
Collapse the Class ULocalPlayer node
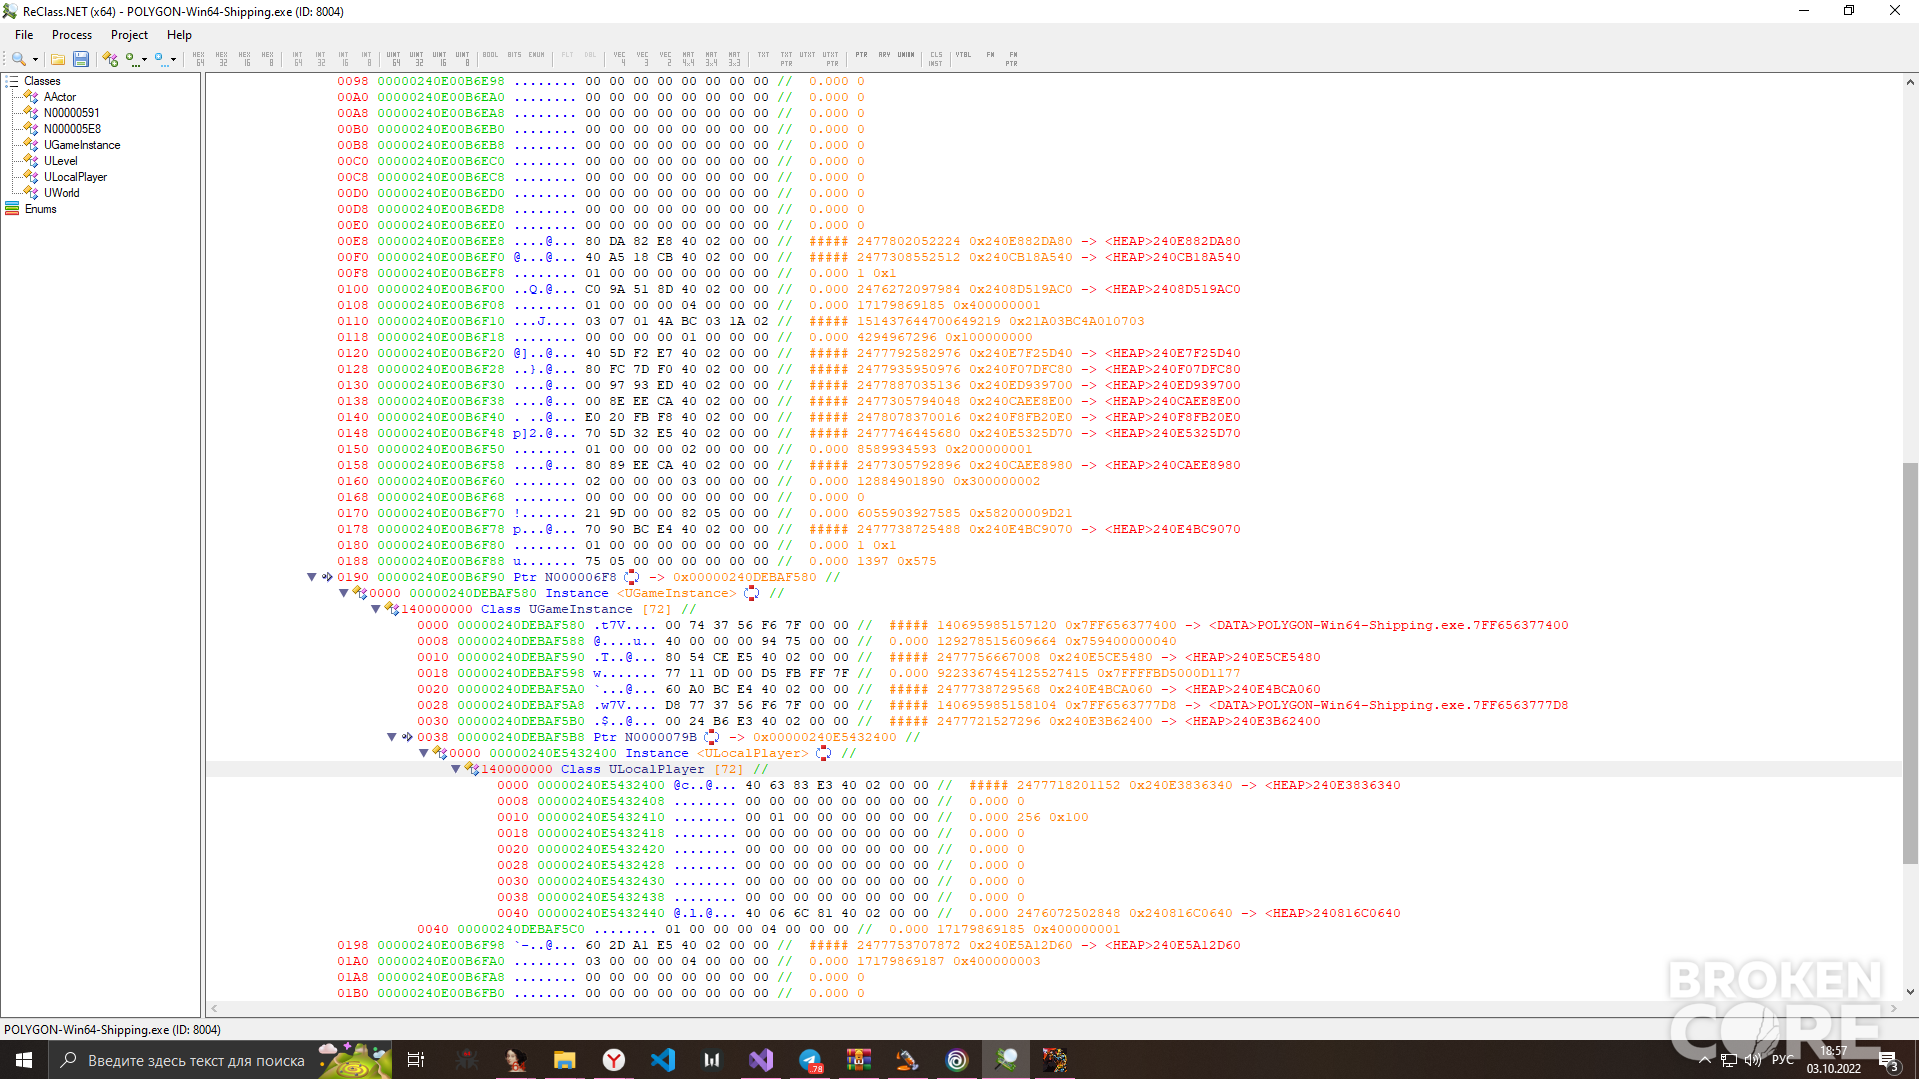point(456,769)
